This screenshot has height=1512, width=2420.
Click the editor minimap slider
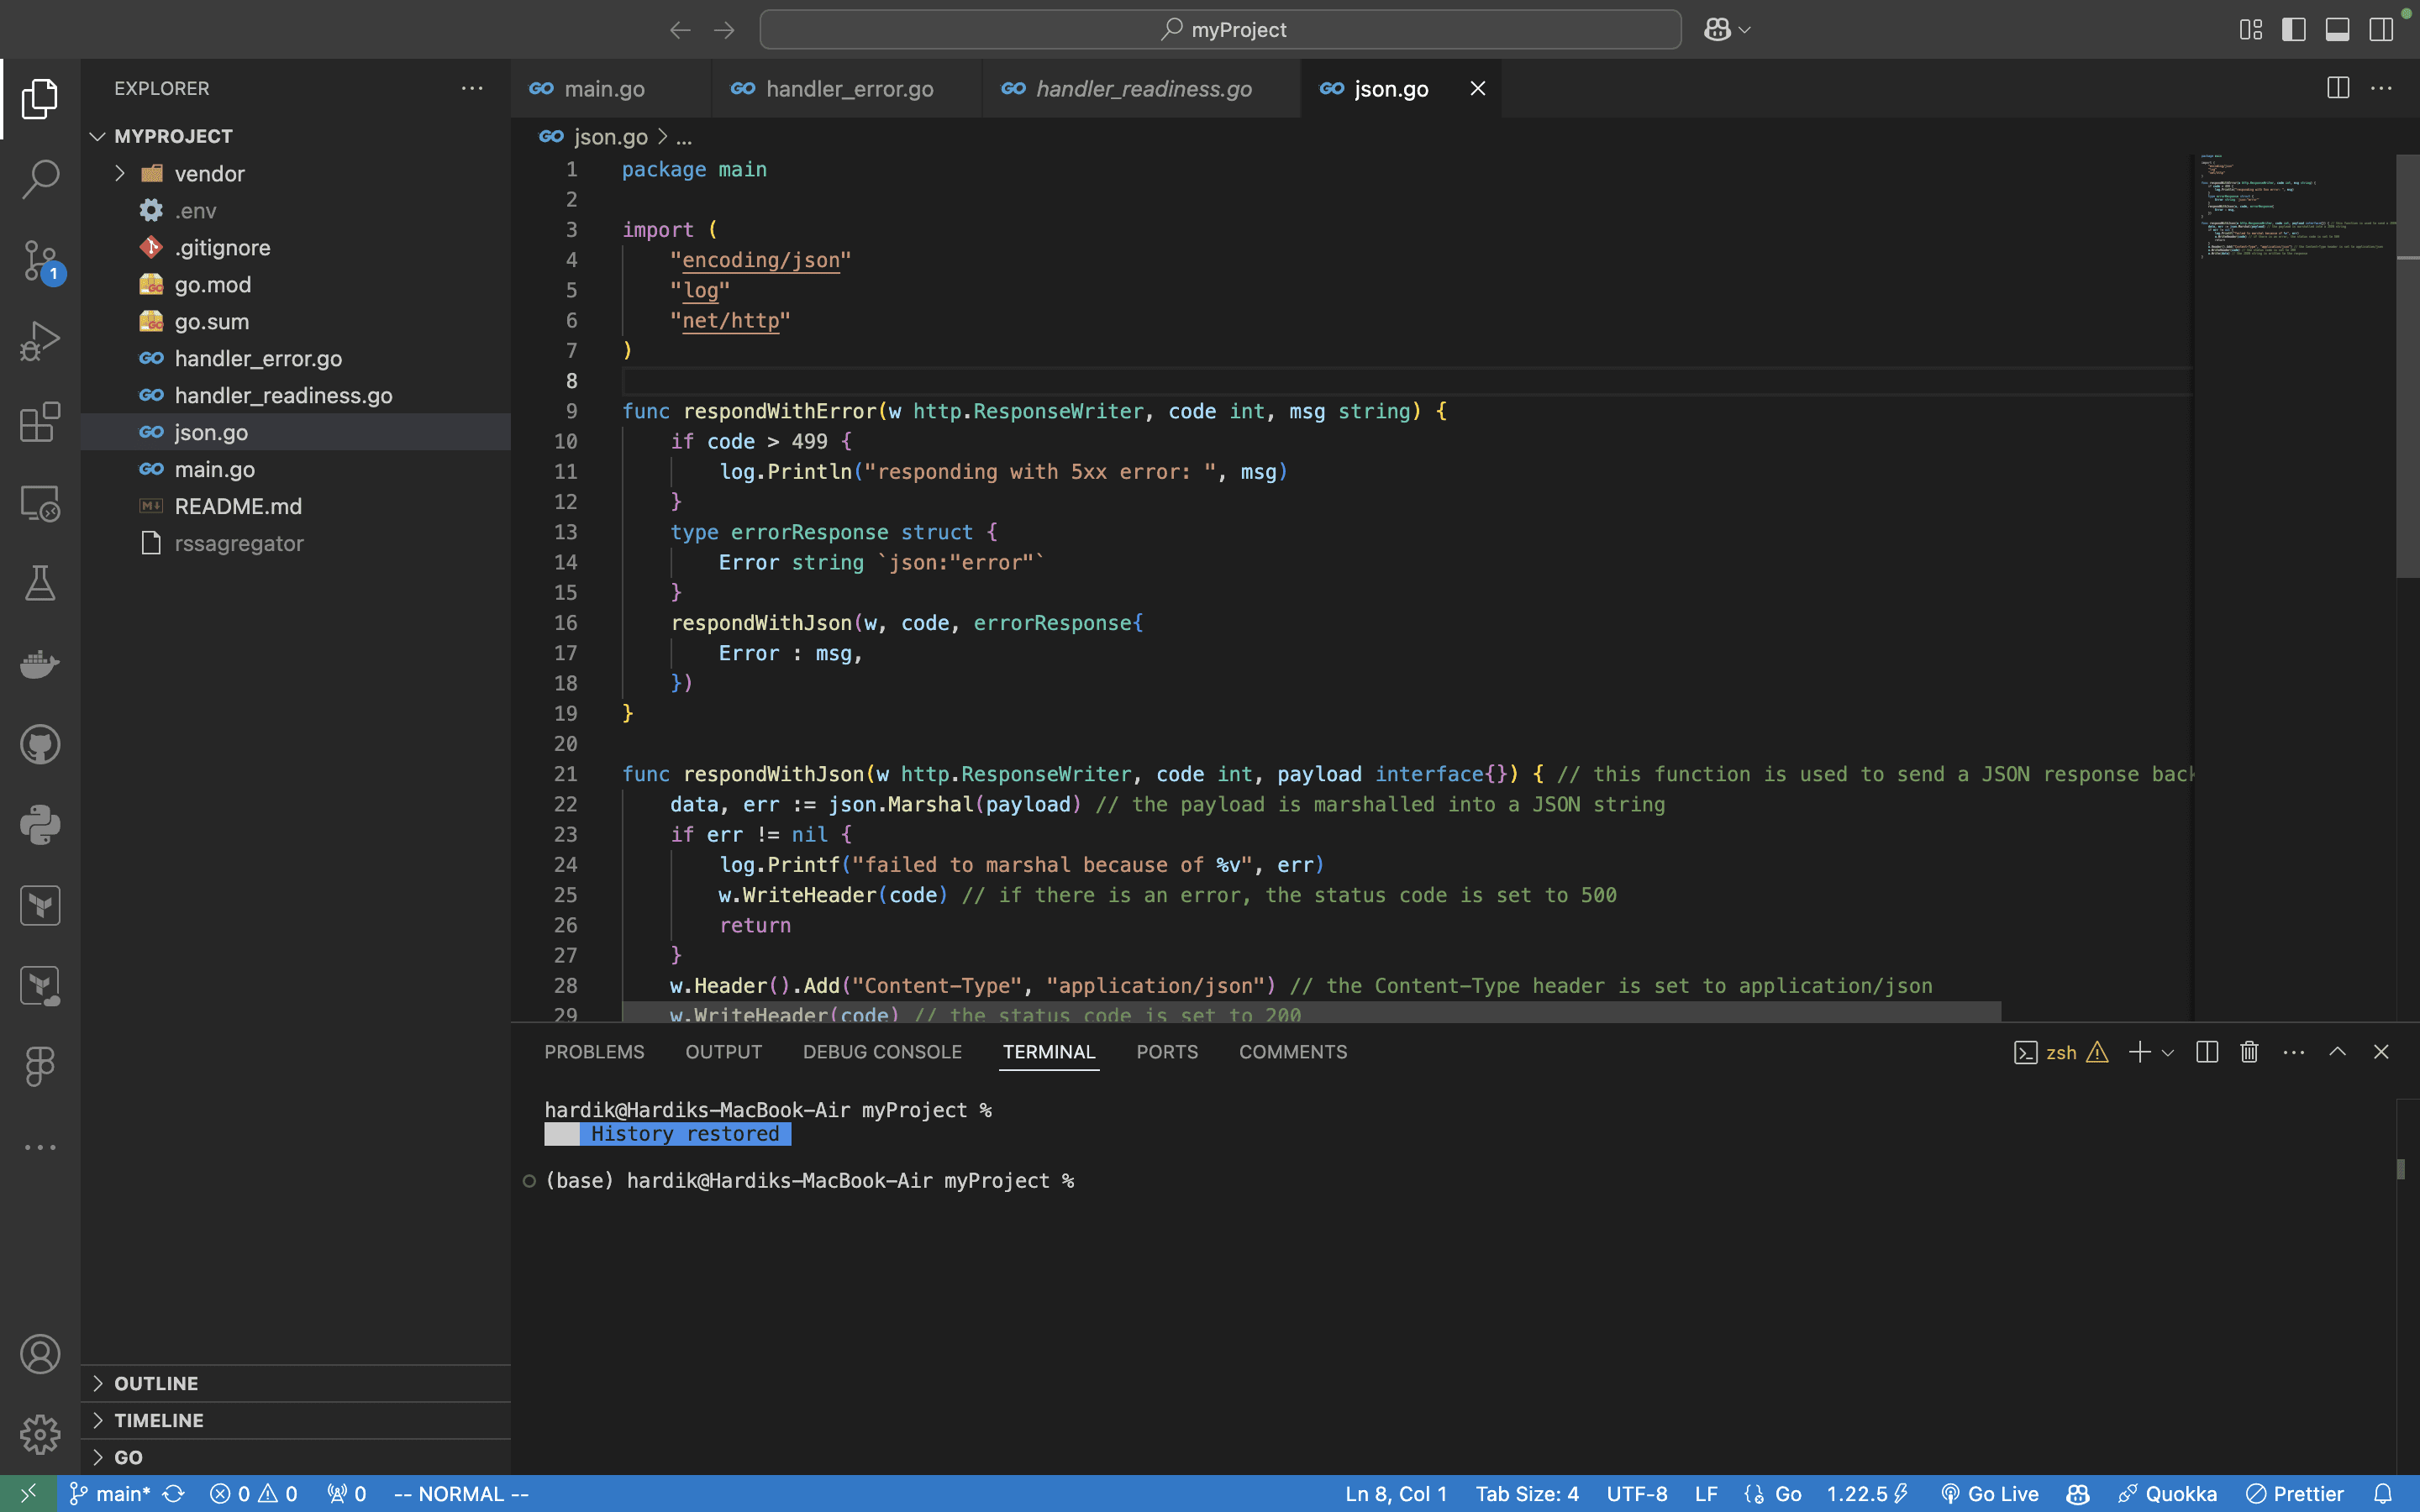click(2295, 205)
